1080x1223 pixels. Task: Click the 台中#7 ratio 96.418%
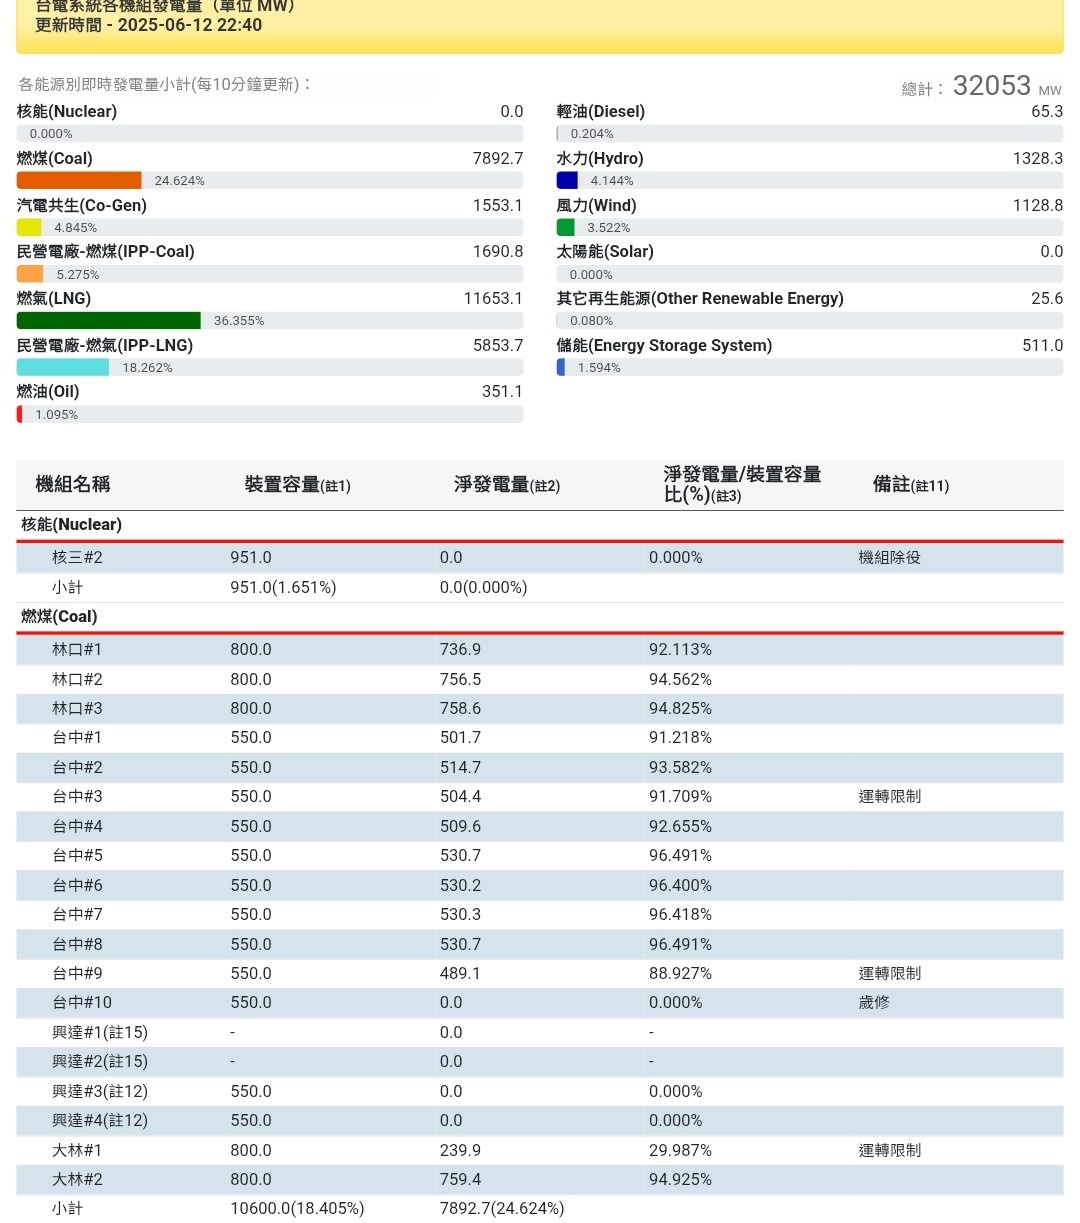680,915
